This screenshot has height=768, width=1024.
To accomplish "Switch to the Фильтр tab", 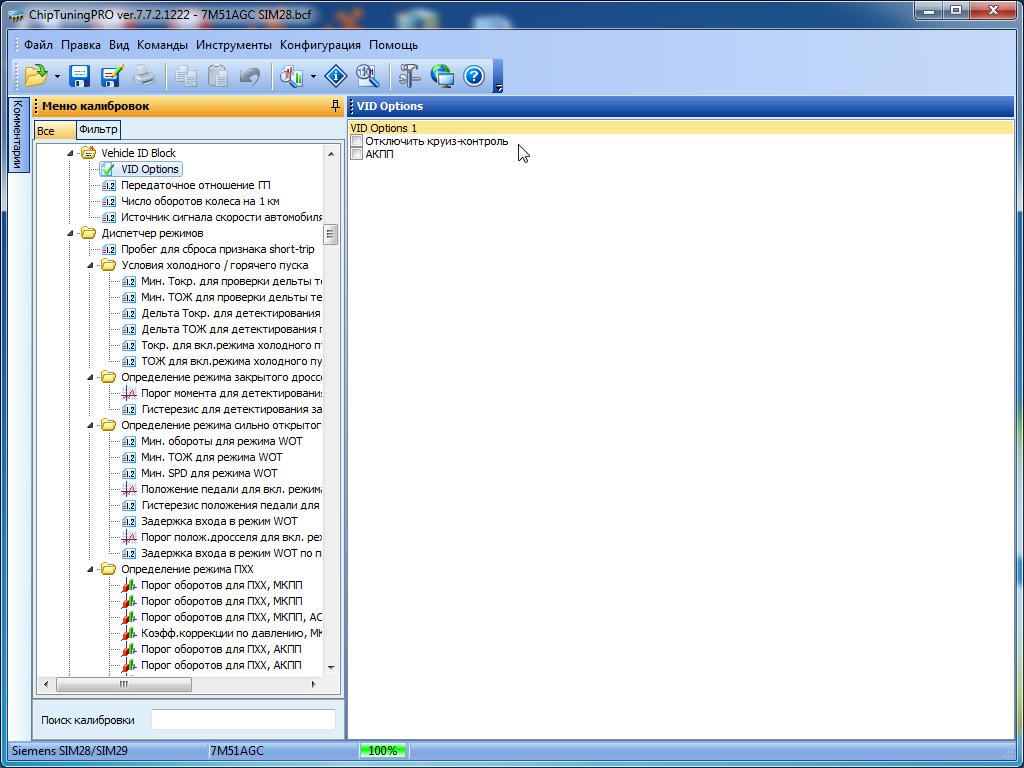I will [98, 130].
